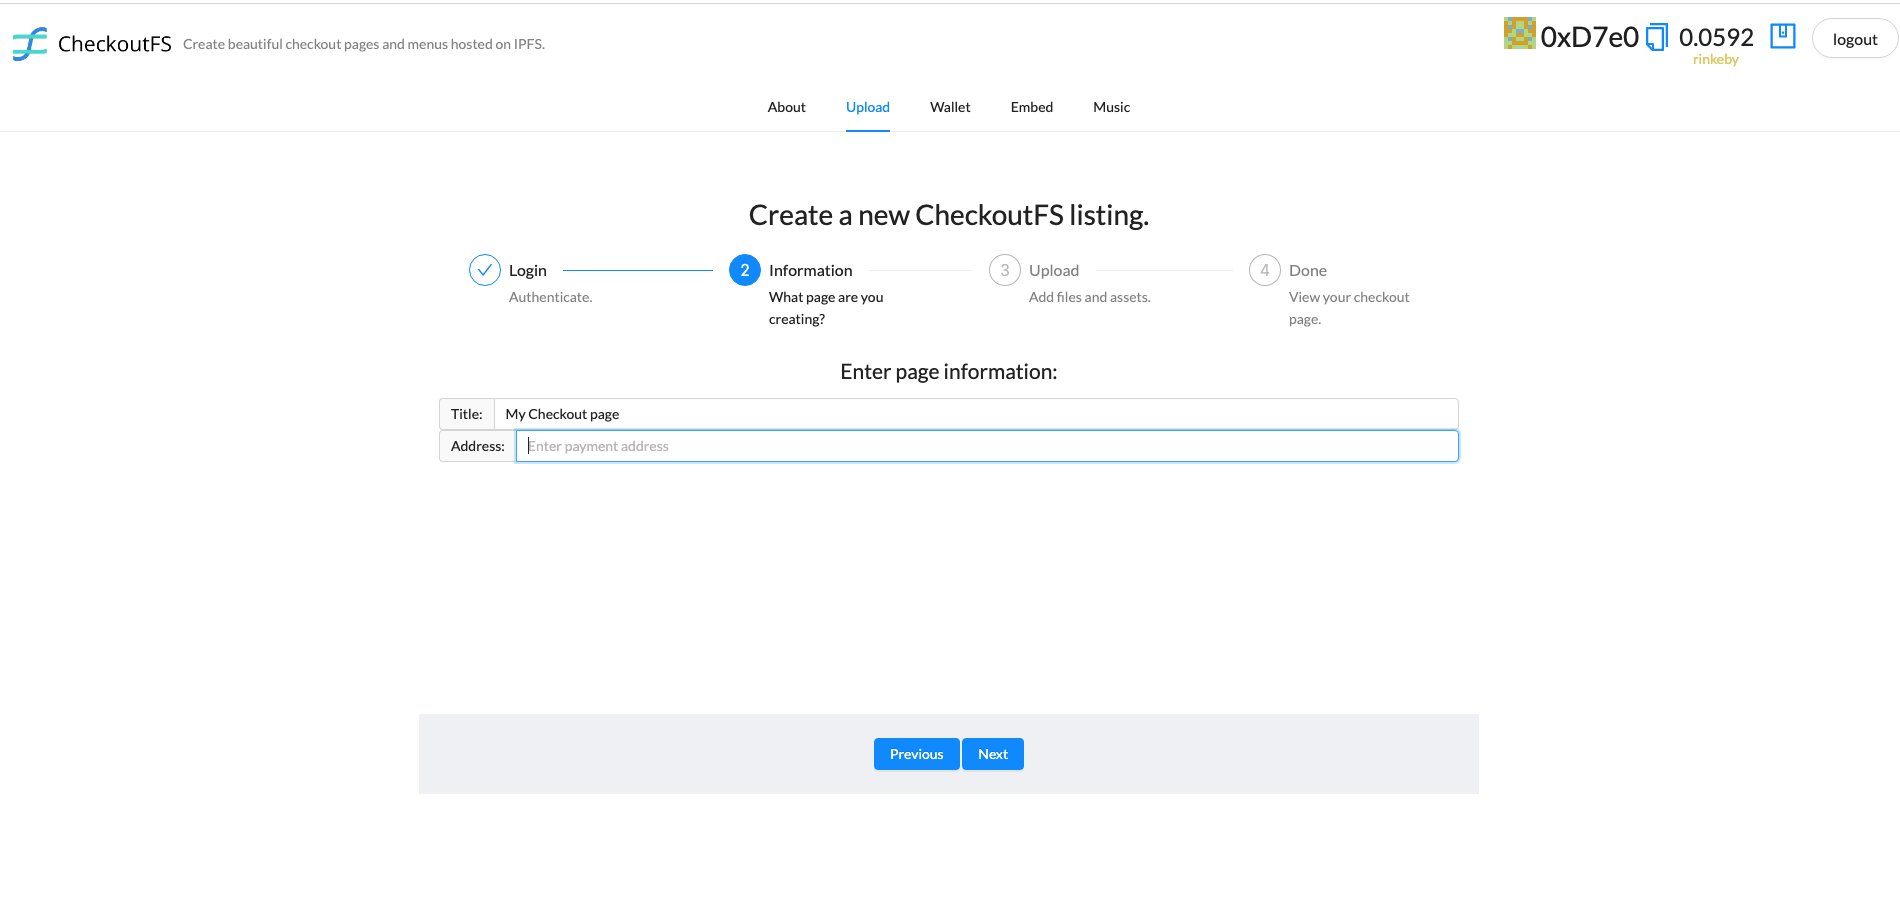Open the Music tab

click(x=1112, y=107)
